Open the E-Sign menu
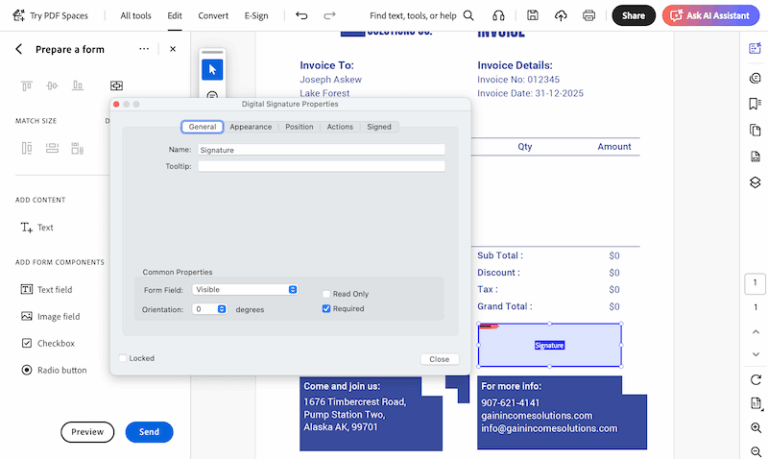The image size is (768, 459). 255,16
